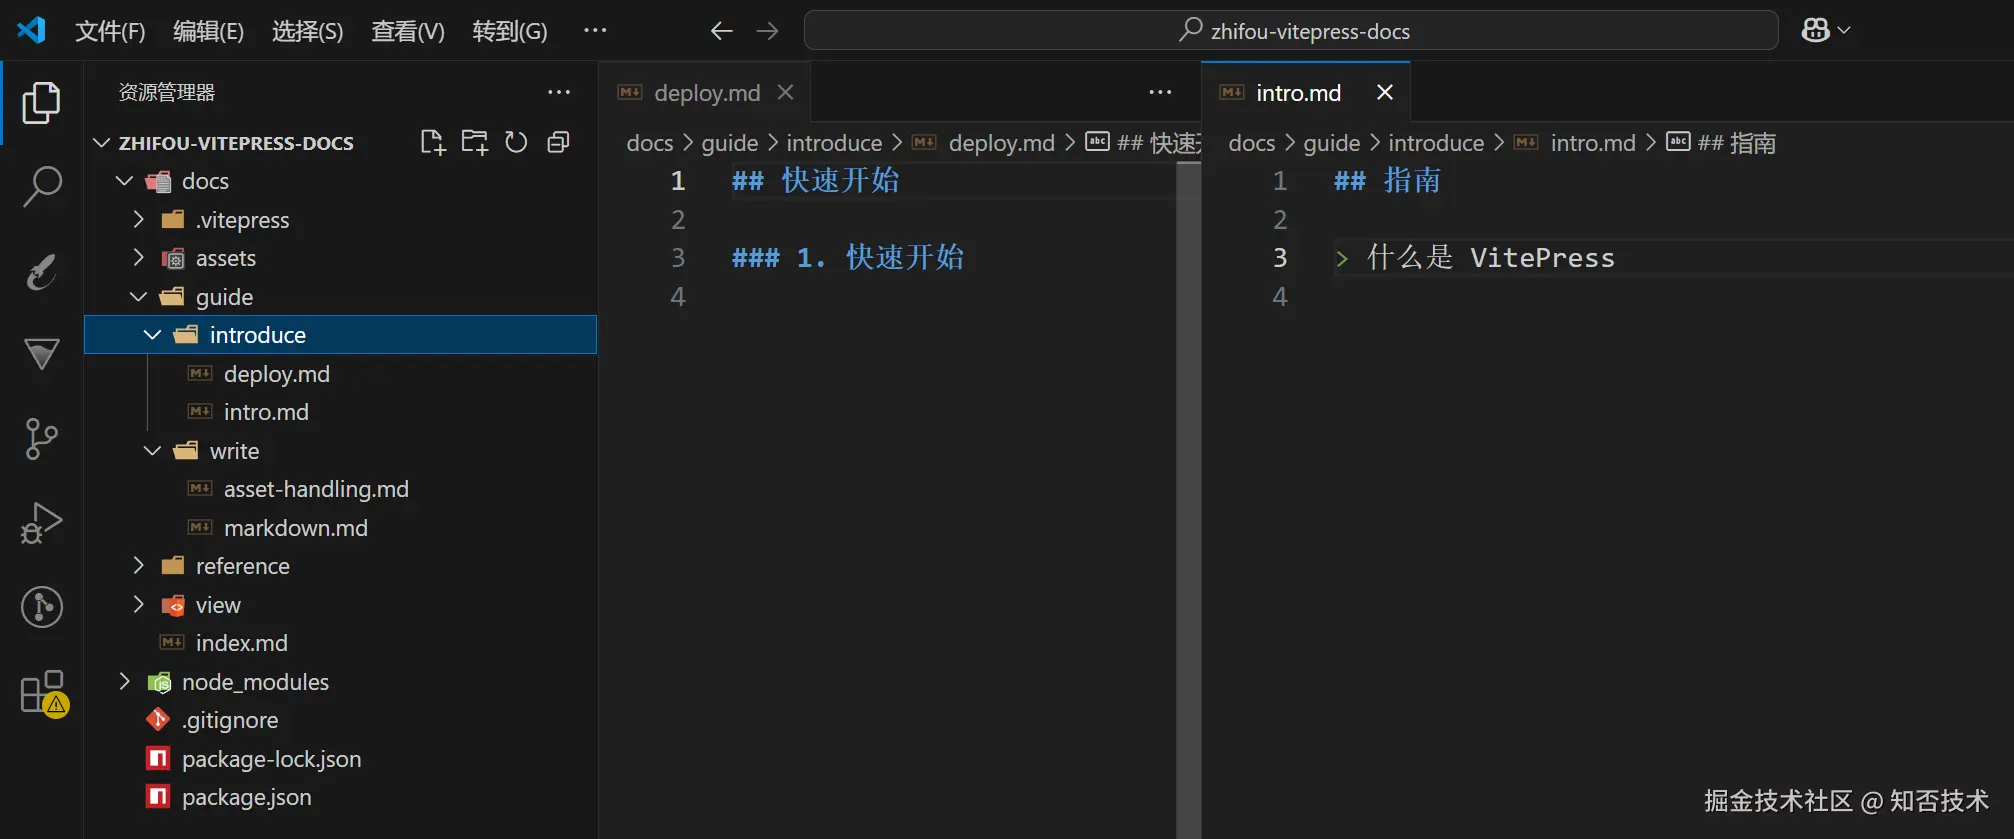Click the New File icon in explorer
The image size is (2014, 839).
coord(432,143)
